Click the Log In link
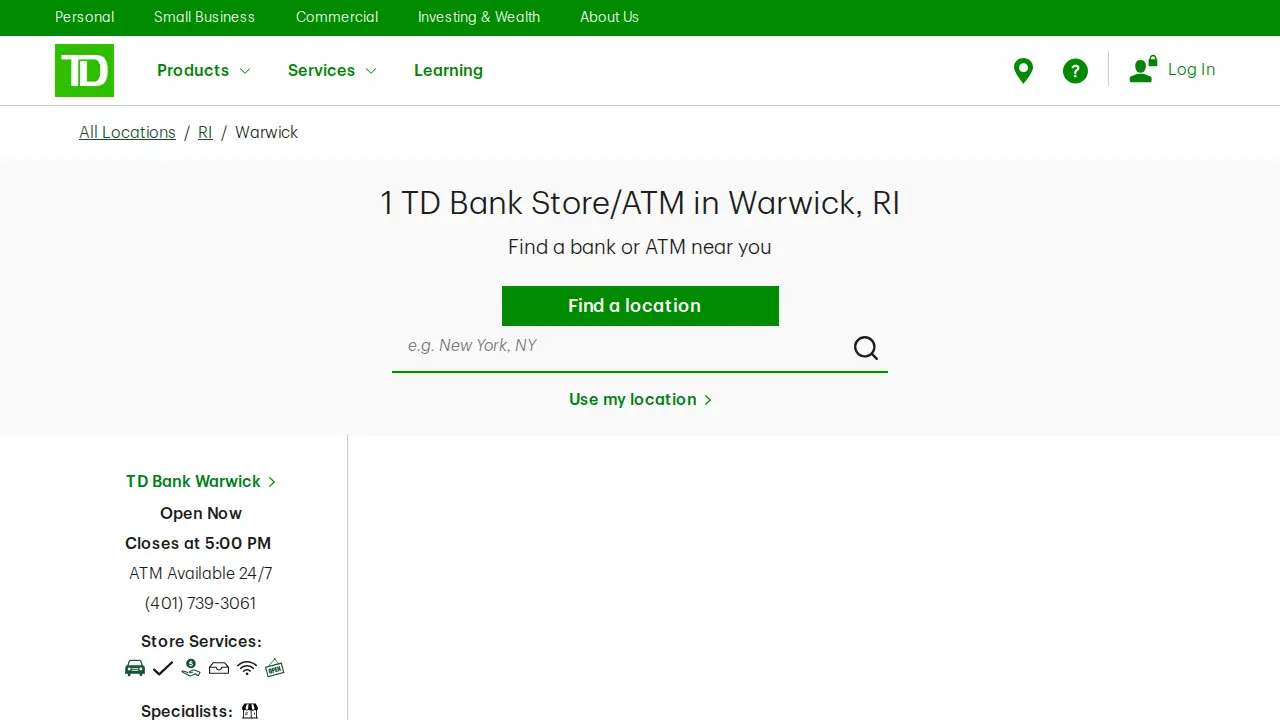The width and height of the screenshot is (1280, 720). [x=1192, y=69]
